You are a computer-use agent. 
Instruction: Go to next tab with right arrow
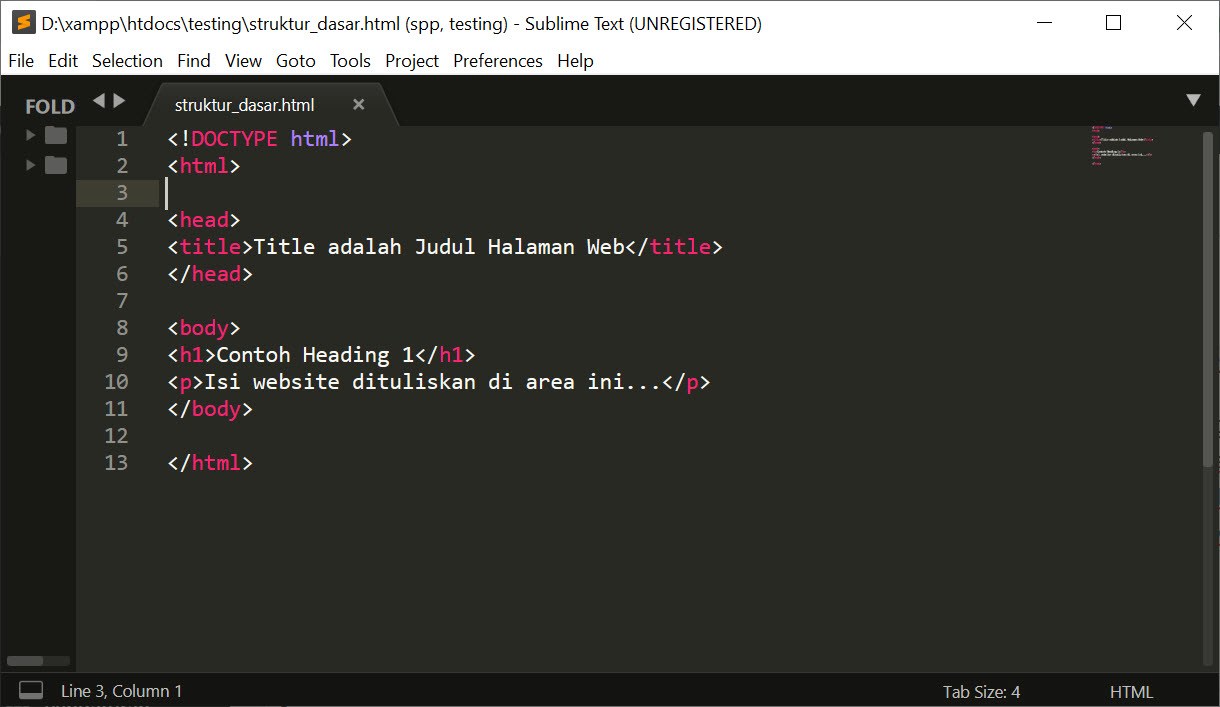tap(119, 100)
